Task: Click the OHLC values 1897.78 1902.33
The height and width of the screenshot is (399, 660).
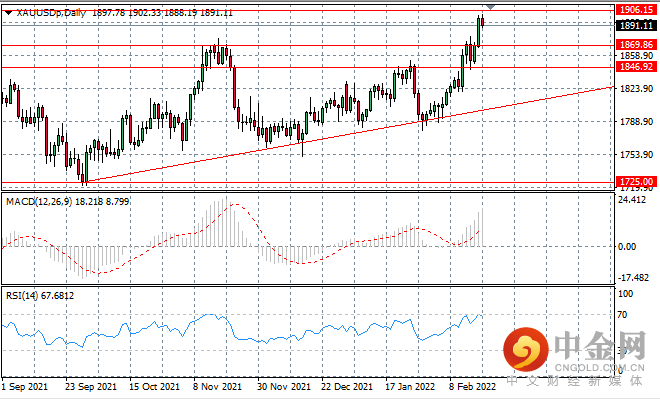Action: pyautogui.click(x=126, y=13)
